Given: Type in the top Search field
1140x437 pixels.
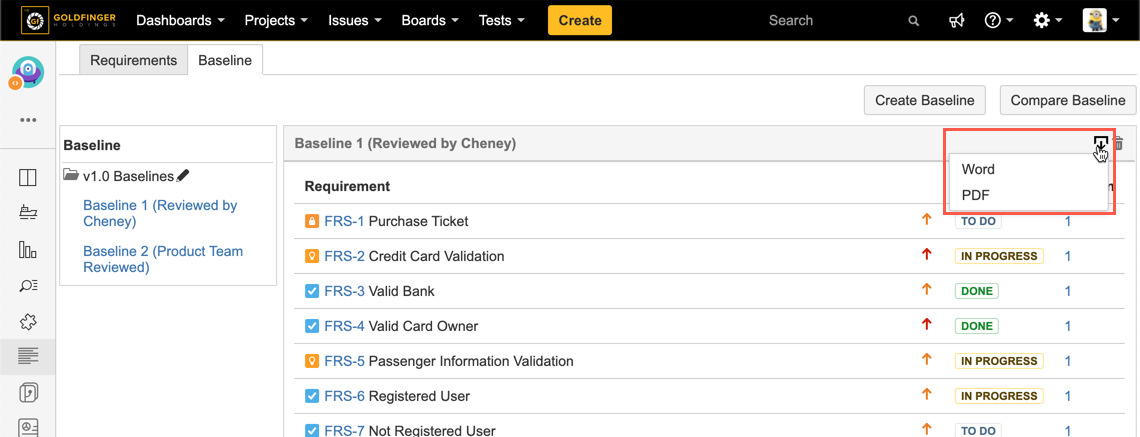Looking at the screenshot, I should (830, 21).
